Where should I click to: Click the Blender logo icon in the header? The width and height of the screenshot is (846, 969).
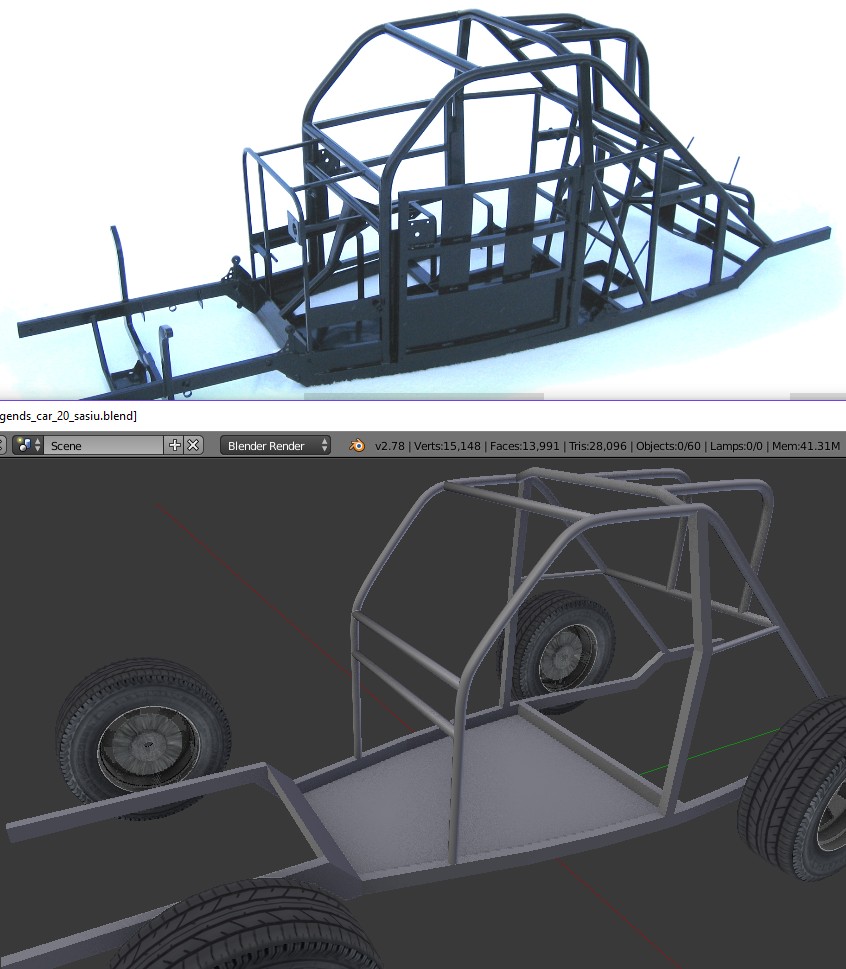coord(357,446)
